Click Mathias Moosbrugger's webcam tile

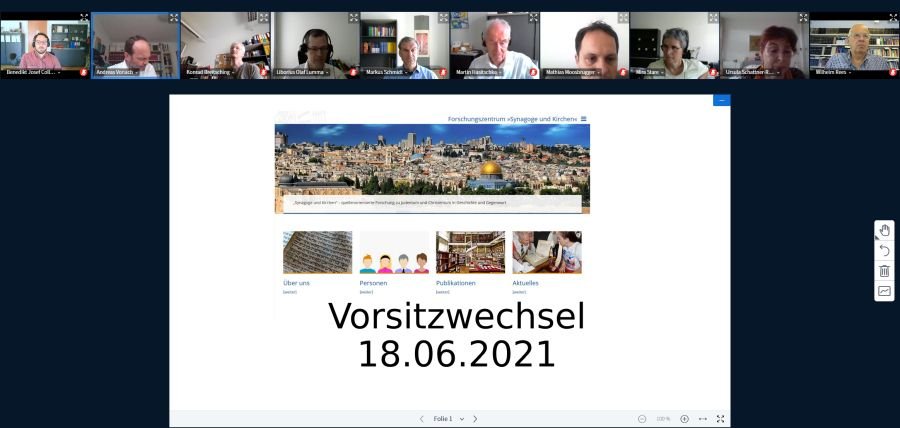(x=584, y=44)
